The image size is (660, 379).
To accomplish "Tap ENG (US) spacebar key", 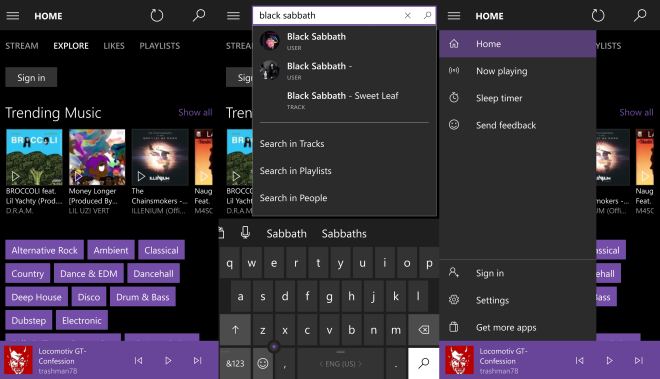I will tap(340, 363).
